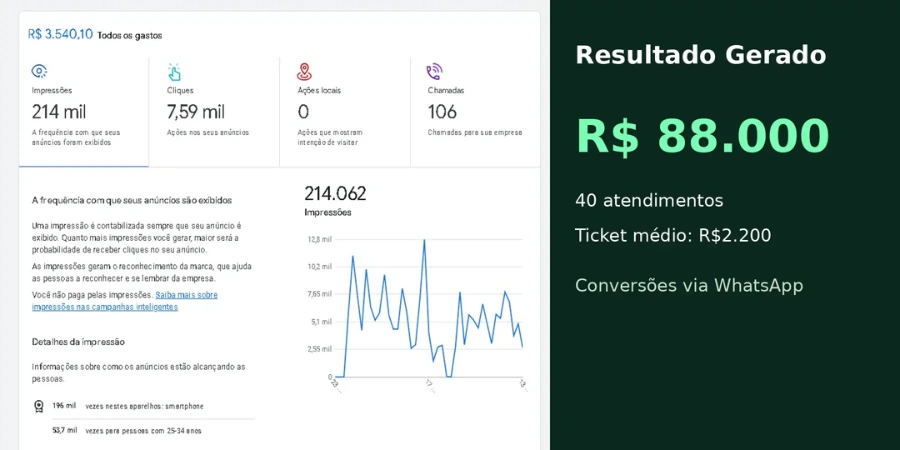Click the Impressões eye icon

[x=39, y=71]
